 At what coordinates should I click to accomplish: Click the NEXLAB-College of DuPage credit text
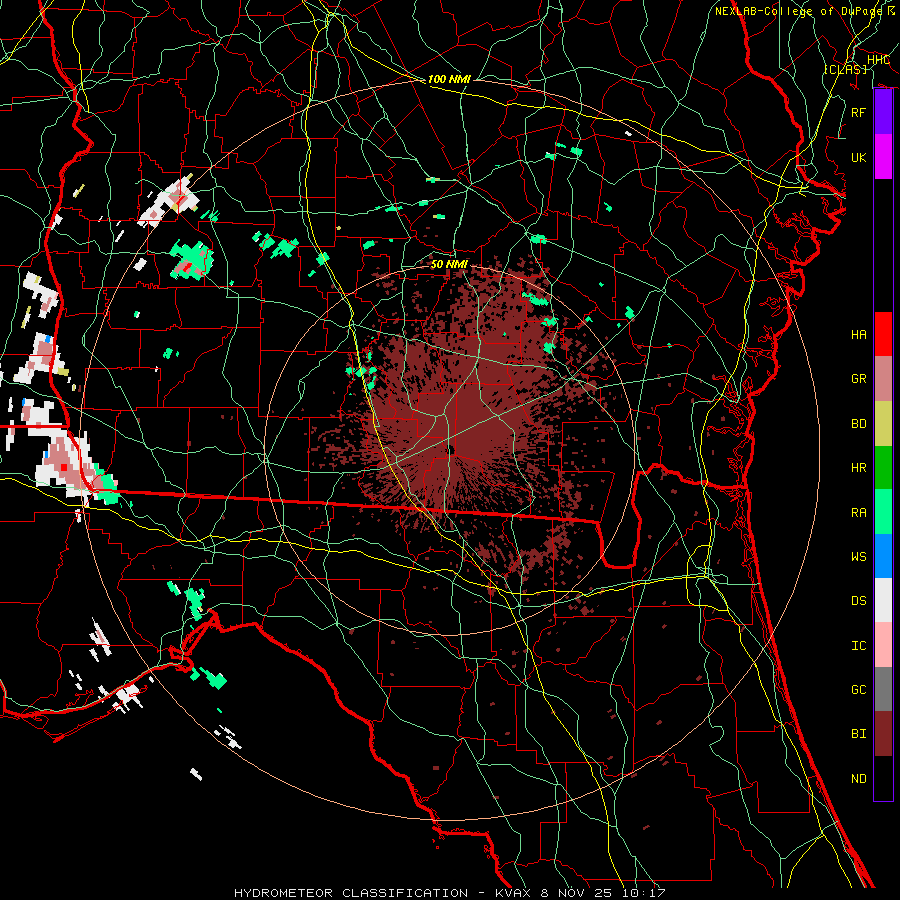[x=798, y=11]
